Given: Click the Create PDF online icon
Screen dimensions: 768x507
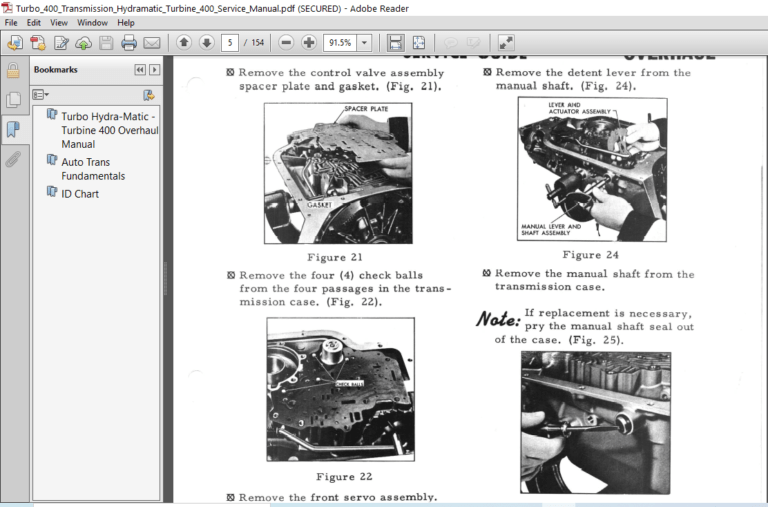Looking at the screenshot, I should (x=15, y=43).
